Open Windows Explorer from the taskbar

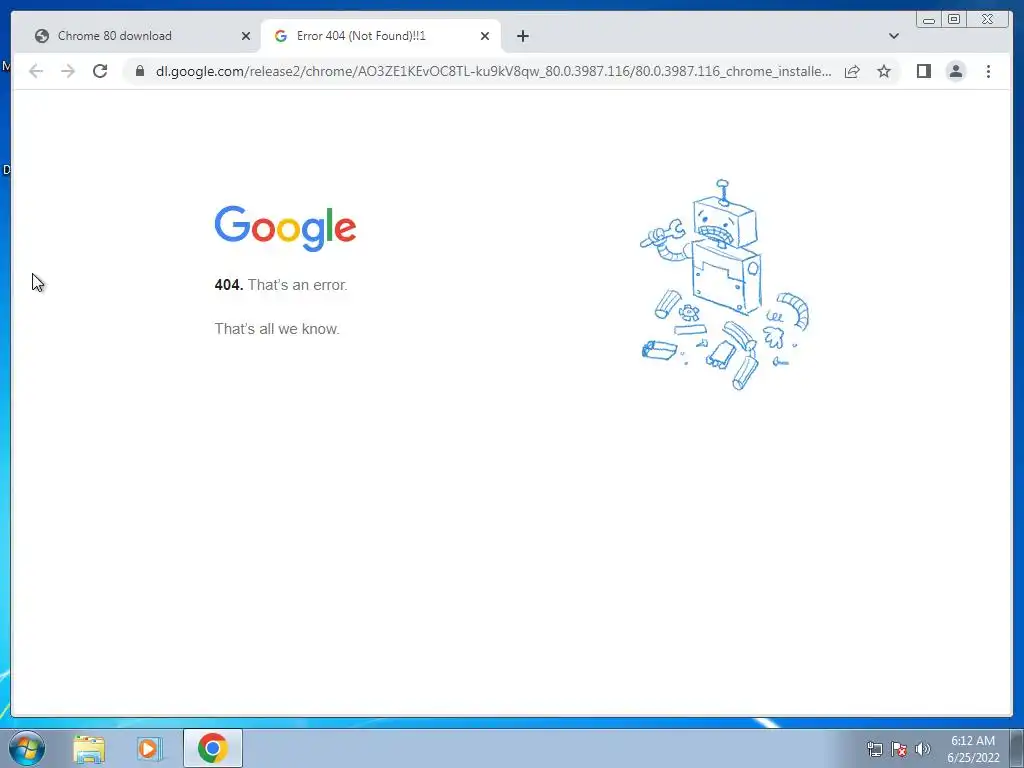[89, 749]
